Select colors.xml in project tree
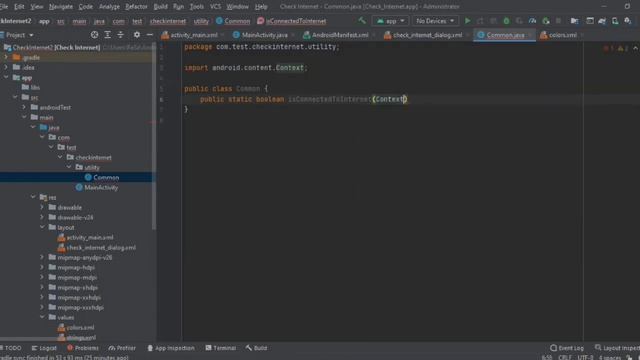Image resolution: width=640 pixels, height=360 pixels. coord(80,327)
